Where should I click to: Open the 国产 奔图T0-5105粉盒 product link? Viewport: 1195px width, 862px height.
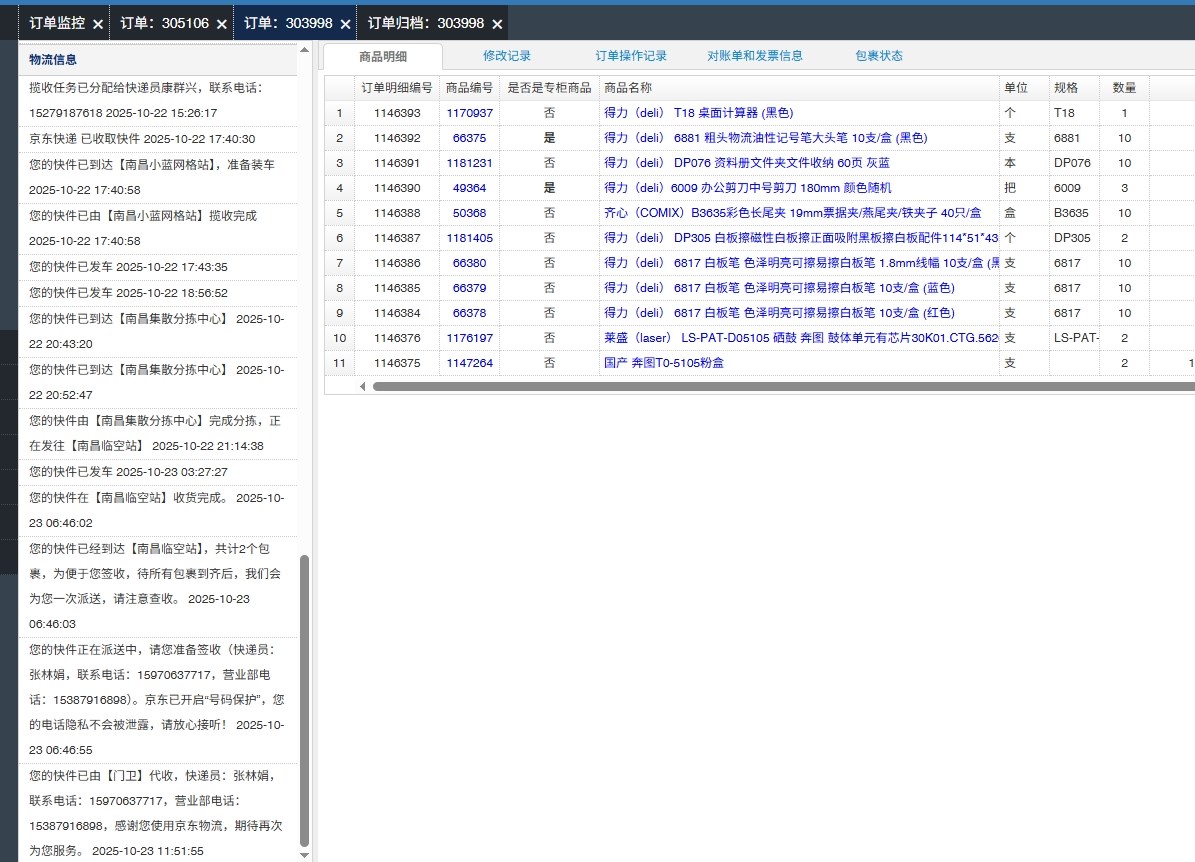tap(664, 363)
